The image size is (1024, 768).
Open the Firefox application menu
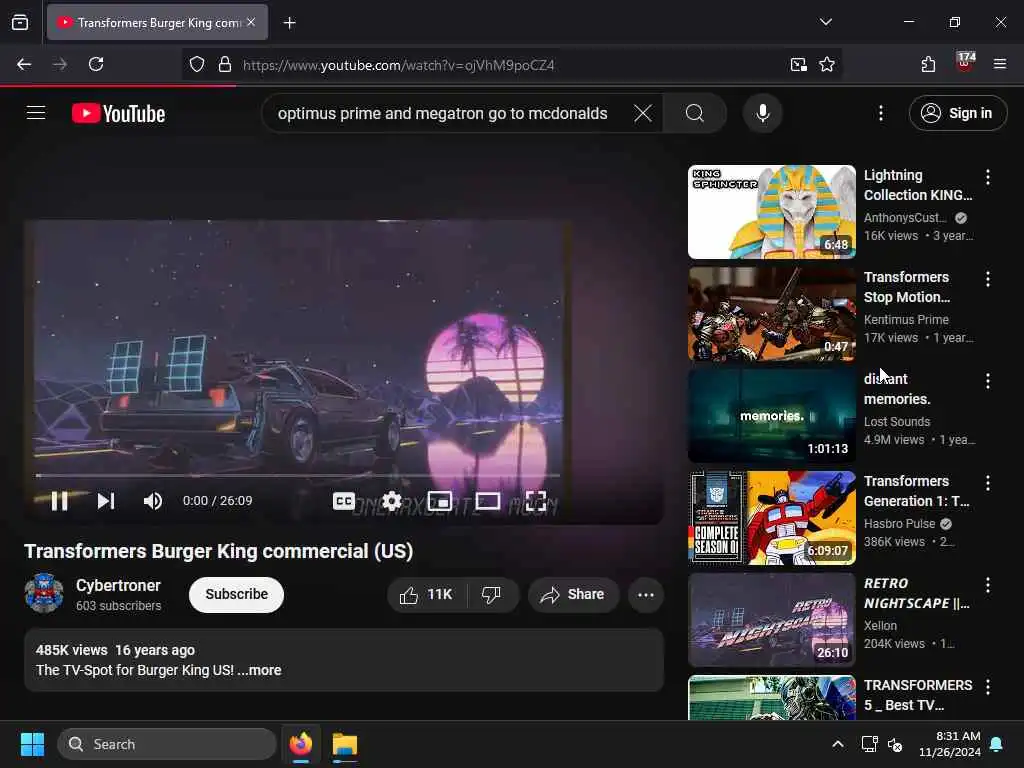point(999,64)
